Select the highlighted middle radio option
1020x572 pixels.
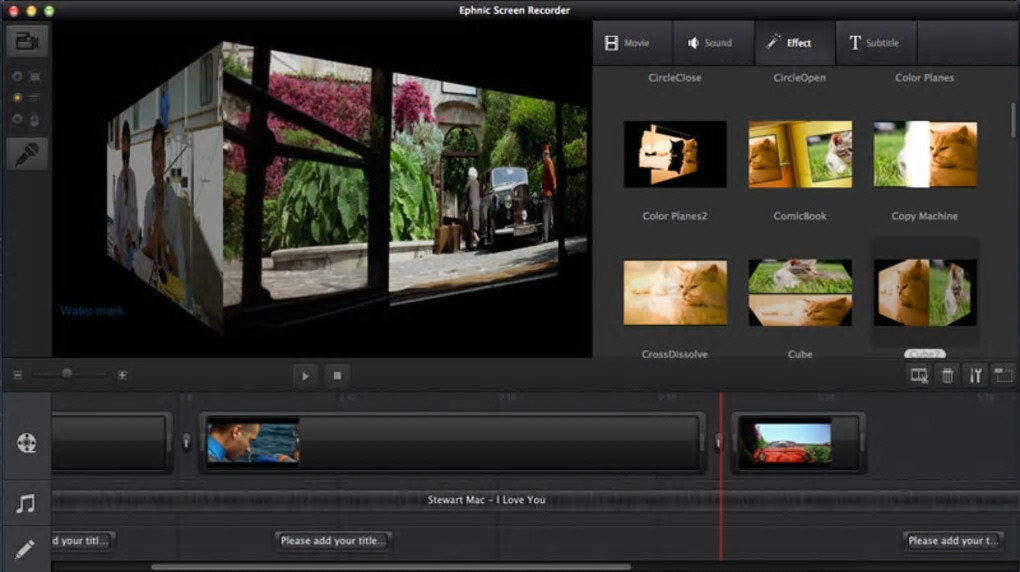[x=17, y=98]
